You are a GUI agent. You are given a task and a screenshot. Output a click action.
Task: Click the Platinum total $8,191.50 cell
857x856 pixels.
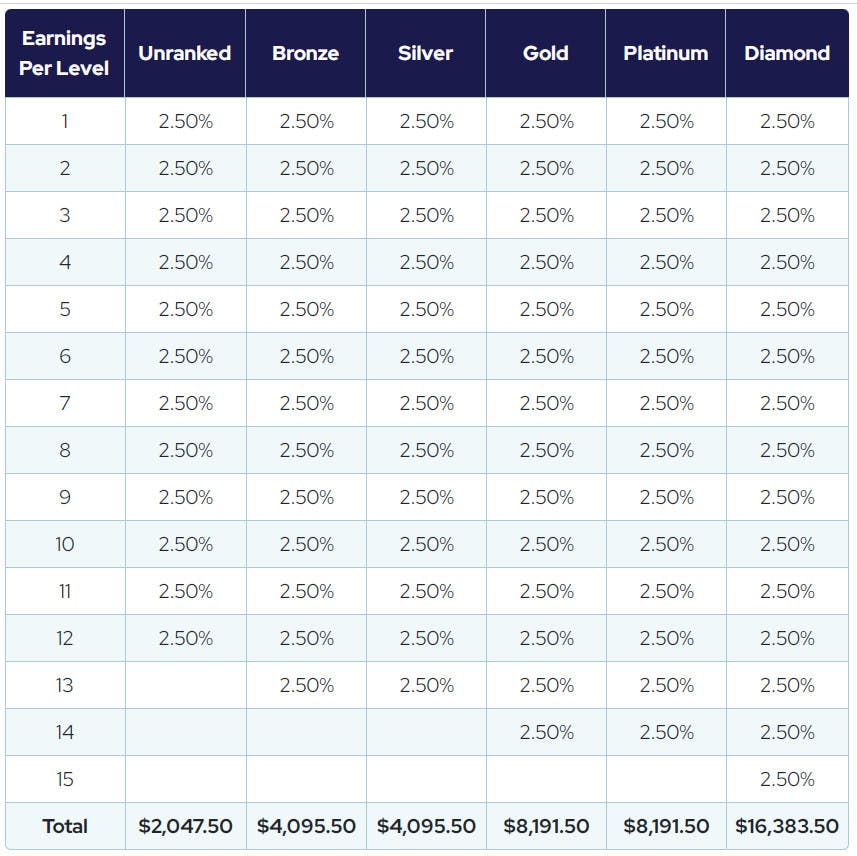click(x=666, y=826)
